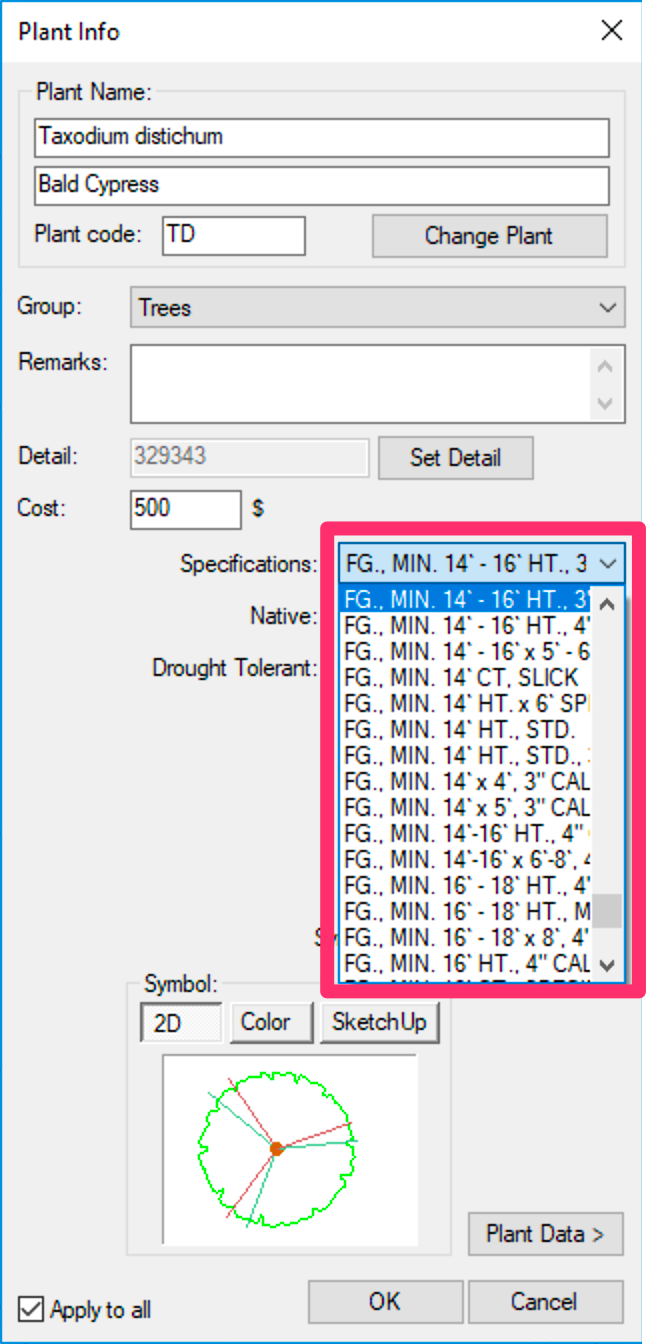The image size is (646, 1344).
Task: Click the Remarks box scroll down arrow
Action: click(604, 404)
